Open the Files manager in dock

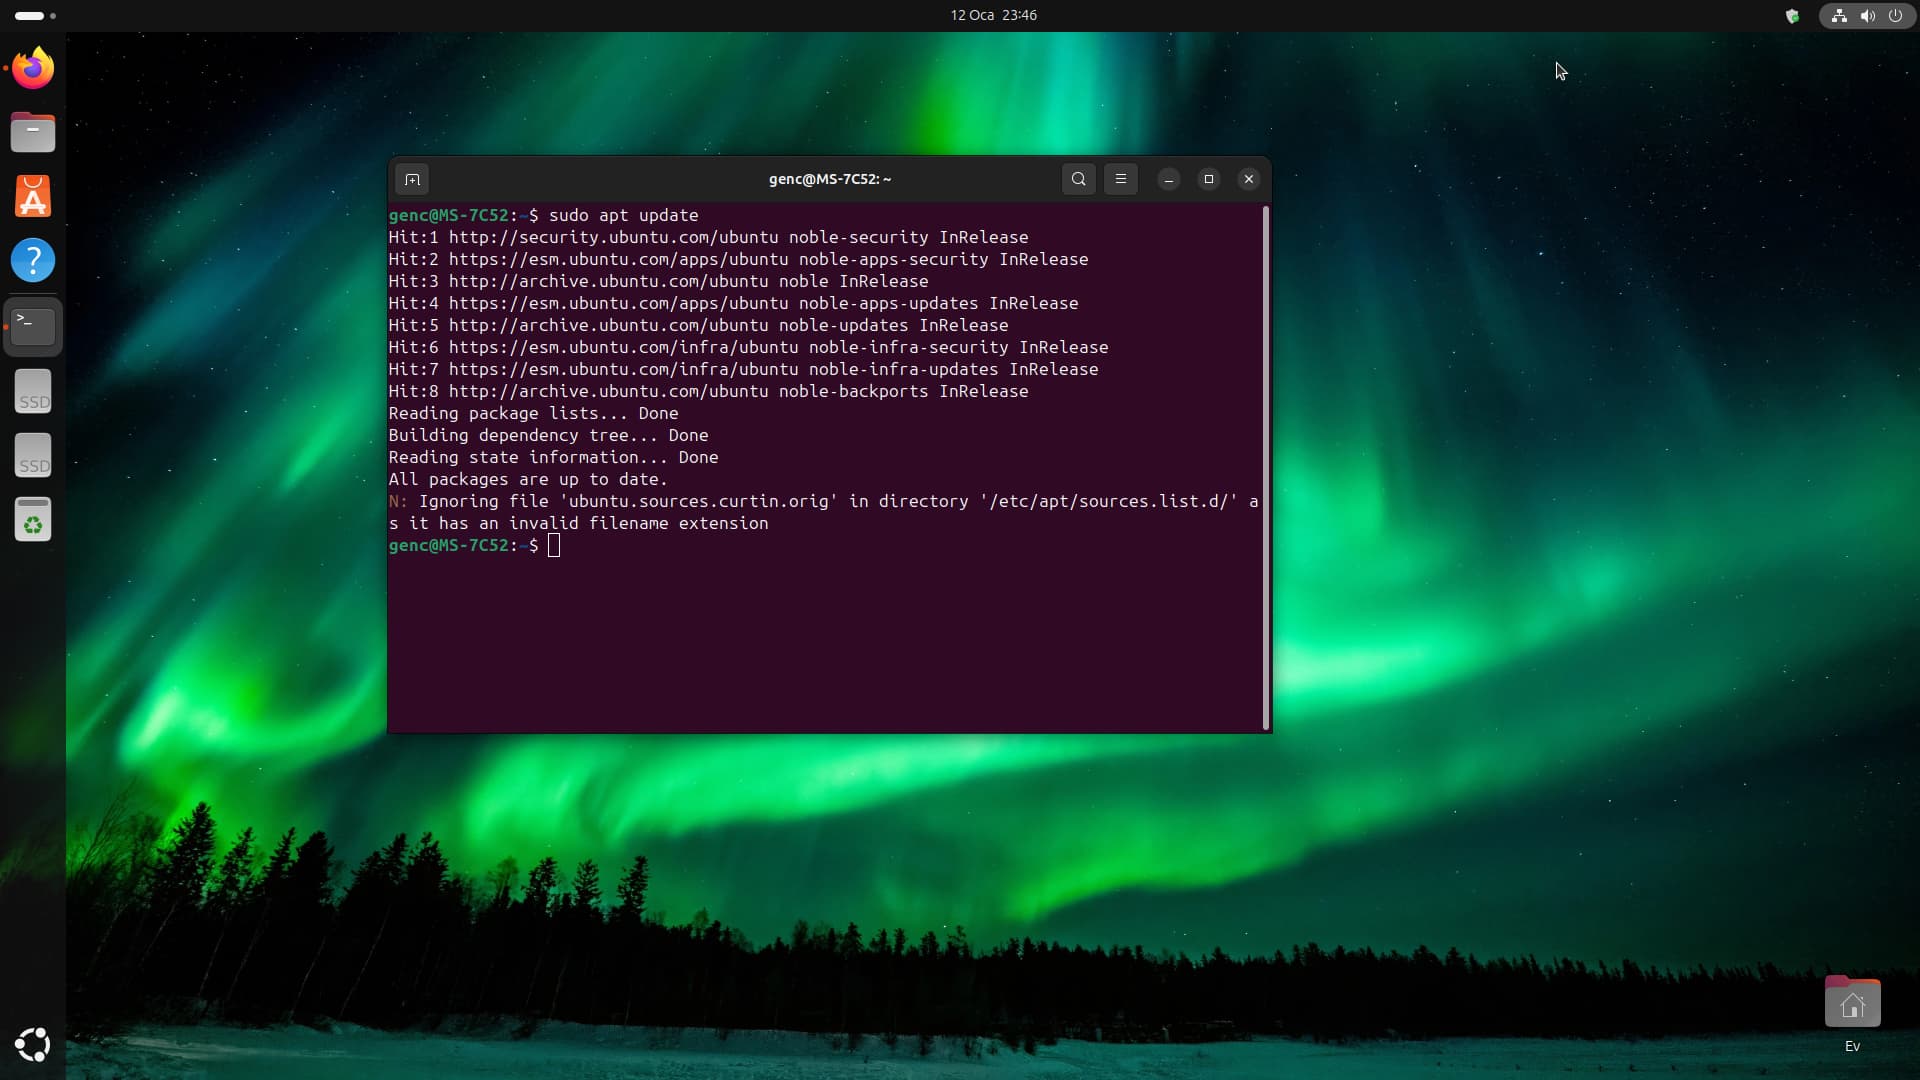point(33,132)
